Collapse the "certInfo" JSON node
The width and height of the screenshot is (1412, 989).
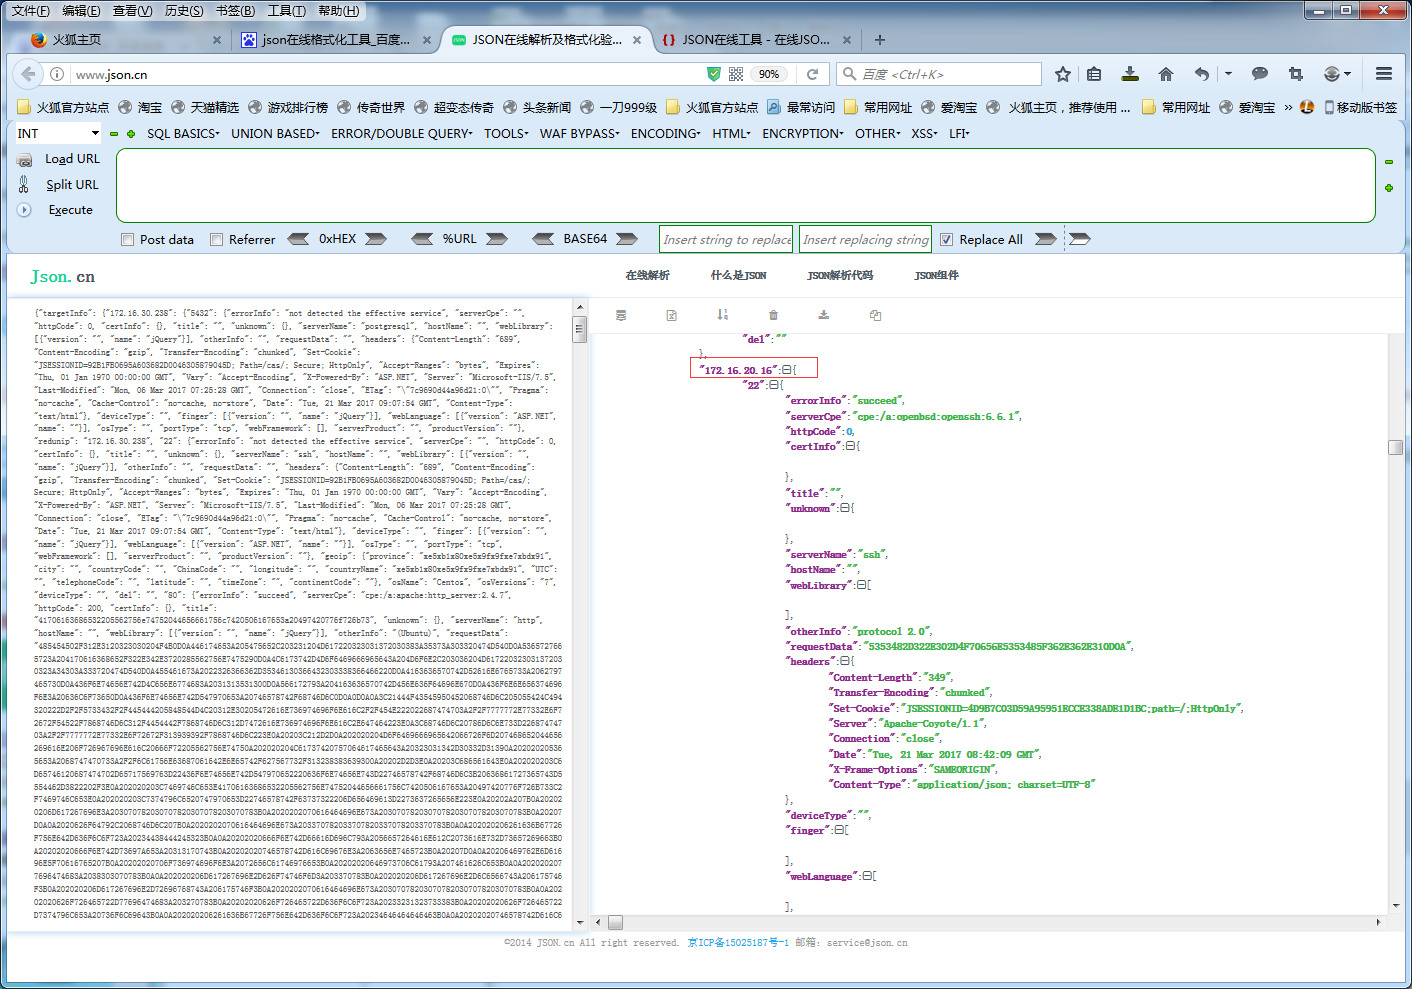pos(850,447)
